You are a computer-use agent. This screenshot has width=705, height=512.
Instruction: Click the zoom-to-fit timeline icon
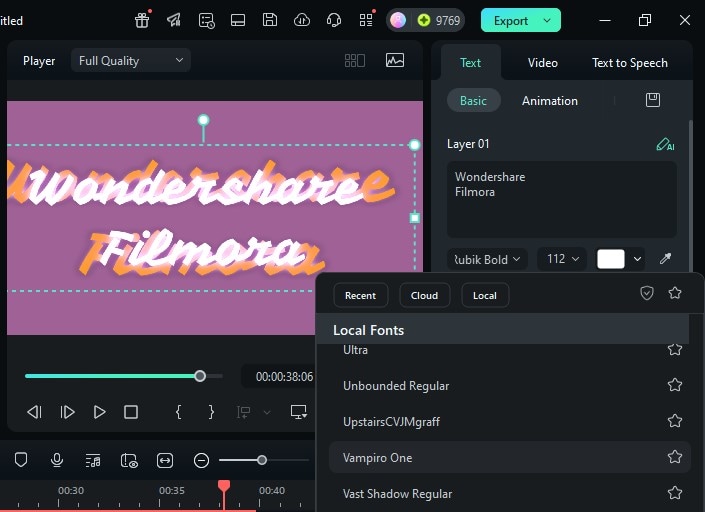tap(165, 460)
